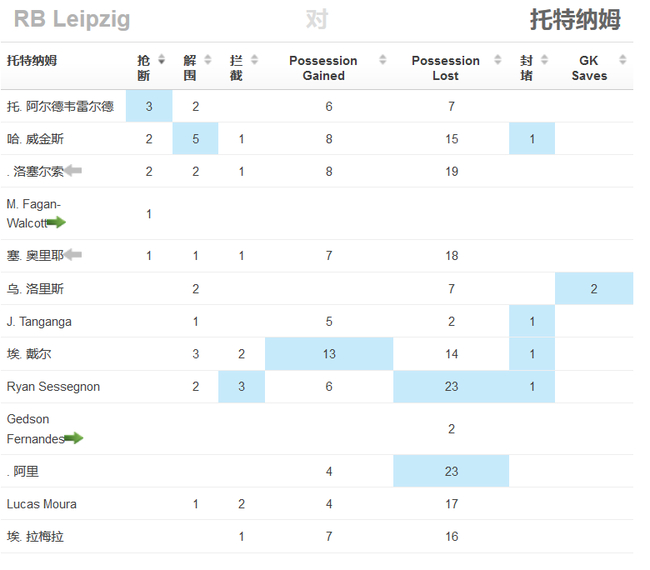650x570 pixels.
Task: Open player 托. 阿尔德韦雷尔德
Action: [x=60, y=107]
